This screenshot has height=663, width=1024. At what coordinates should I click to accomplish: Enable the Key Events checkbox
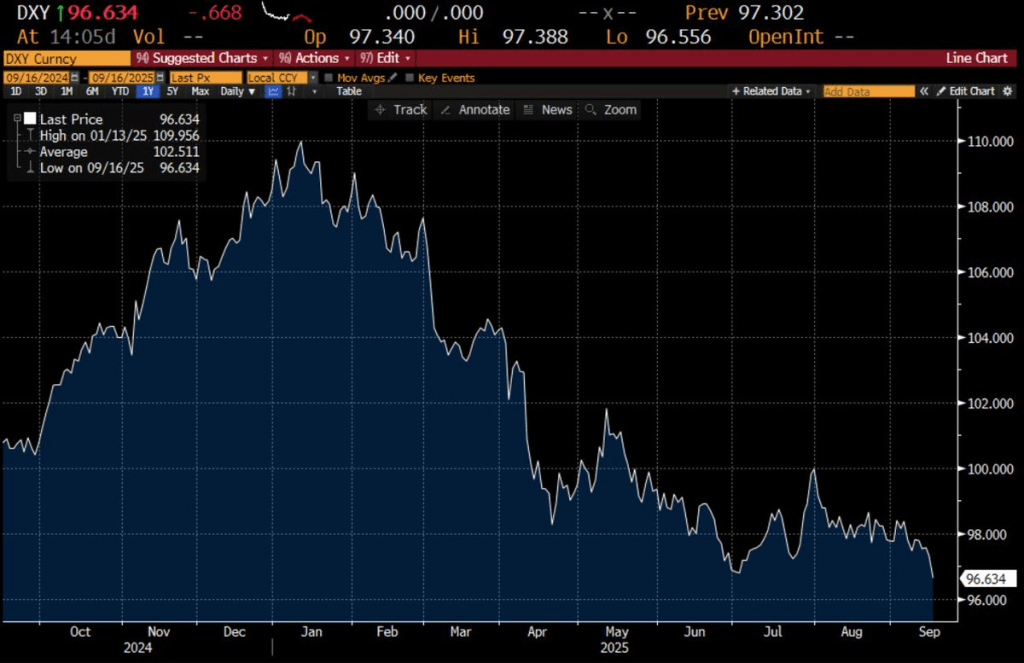[409, 77]
